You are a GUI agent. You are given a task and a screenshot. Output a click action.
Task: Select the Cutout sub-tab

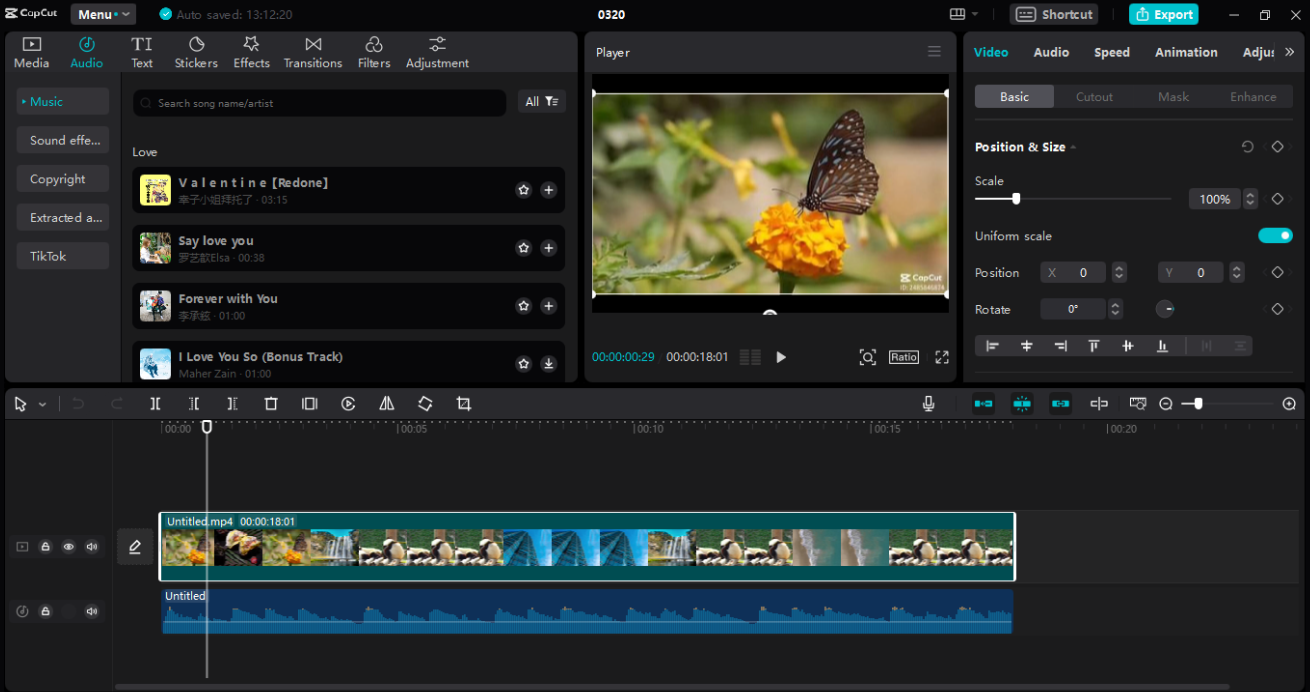pos(1094,97)
